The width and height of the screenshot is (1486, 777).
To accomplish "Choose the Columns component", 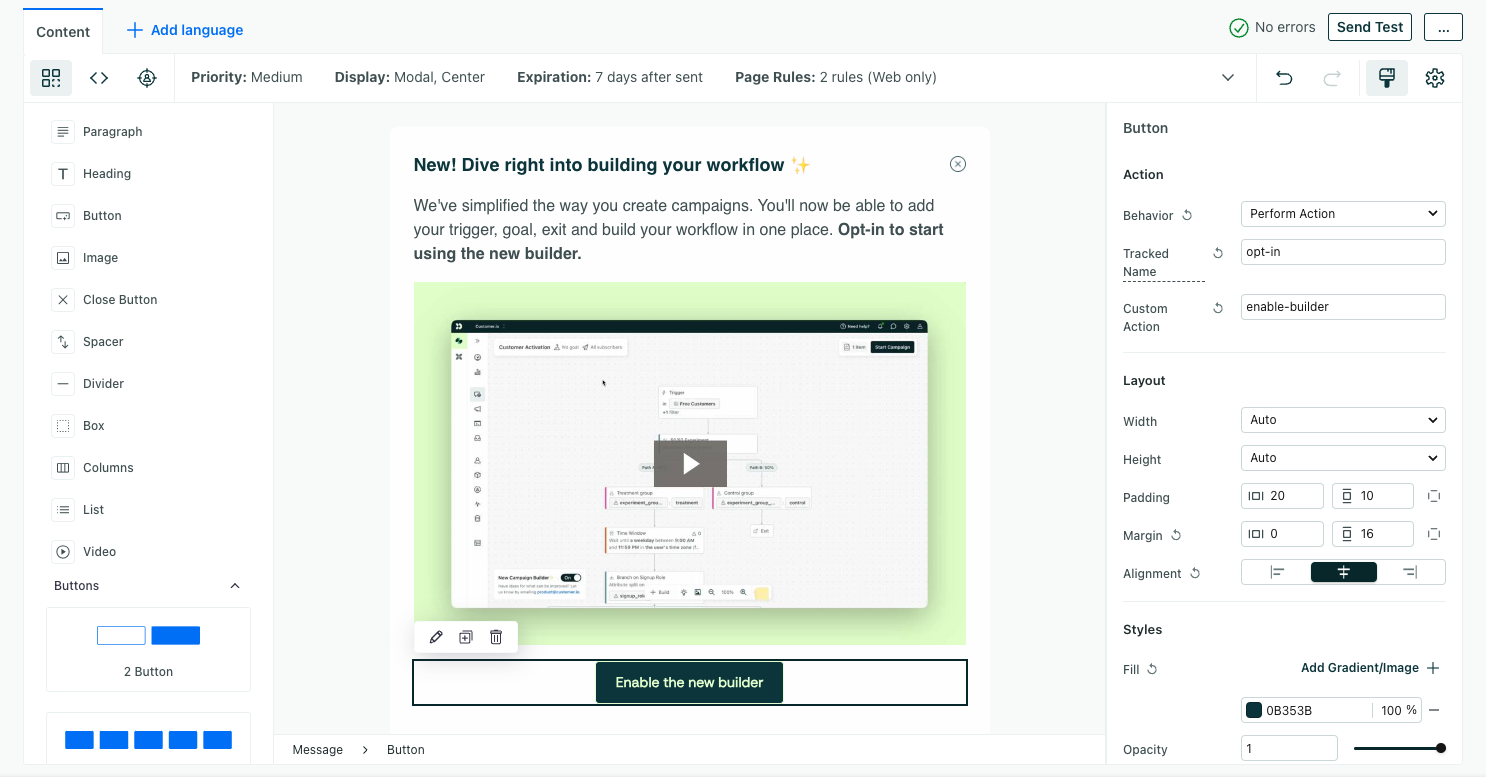I will tap(108, 468).
